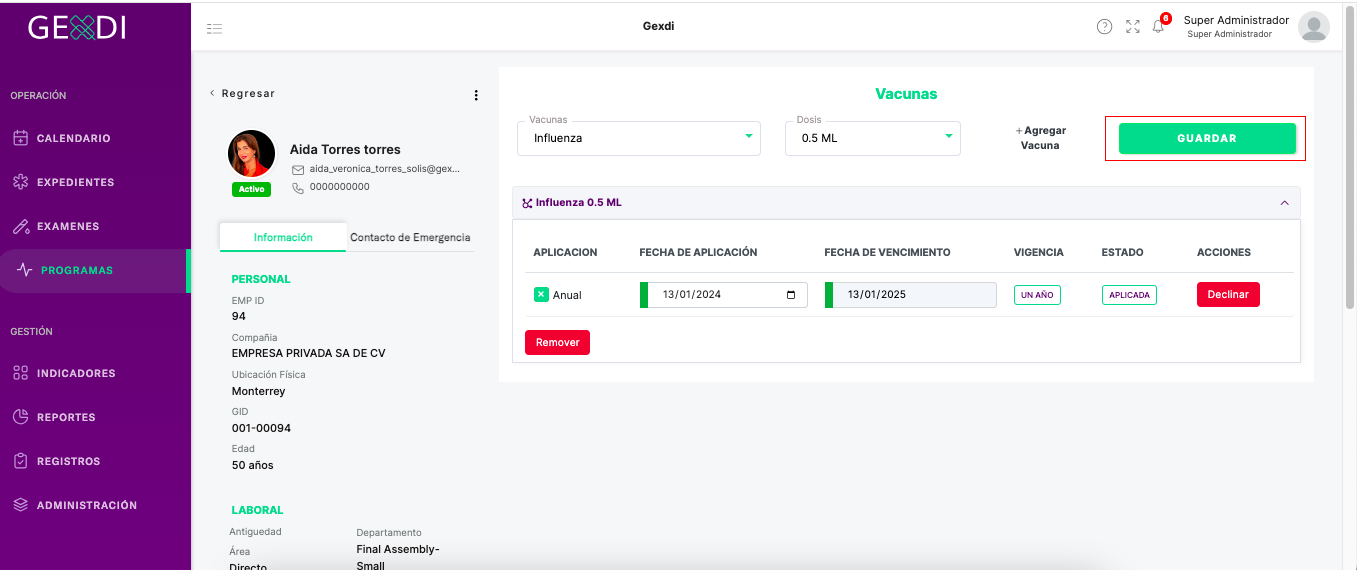Open the Dosis 0.5 ML dropdown
This screenshot has height=570, width=1357.
(x=873, y=138)
